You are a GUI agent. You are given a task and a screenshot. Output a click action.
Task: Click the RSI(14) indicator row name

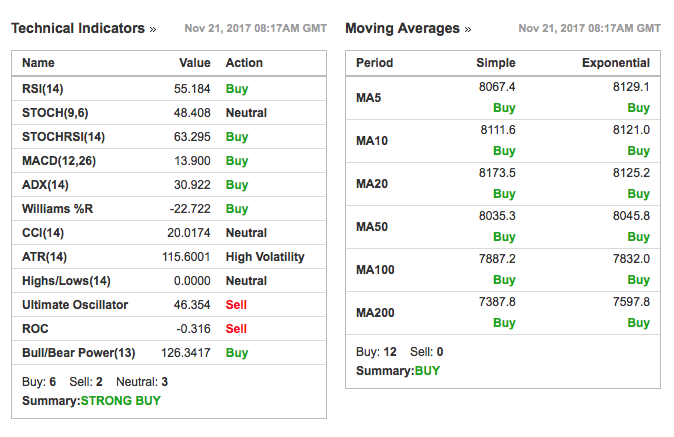point(42,89)
